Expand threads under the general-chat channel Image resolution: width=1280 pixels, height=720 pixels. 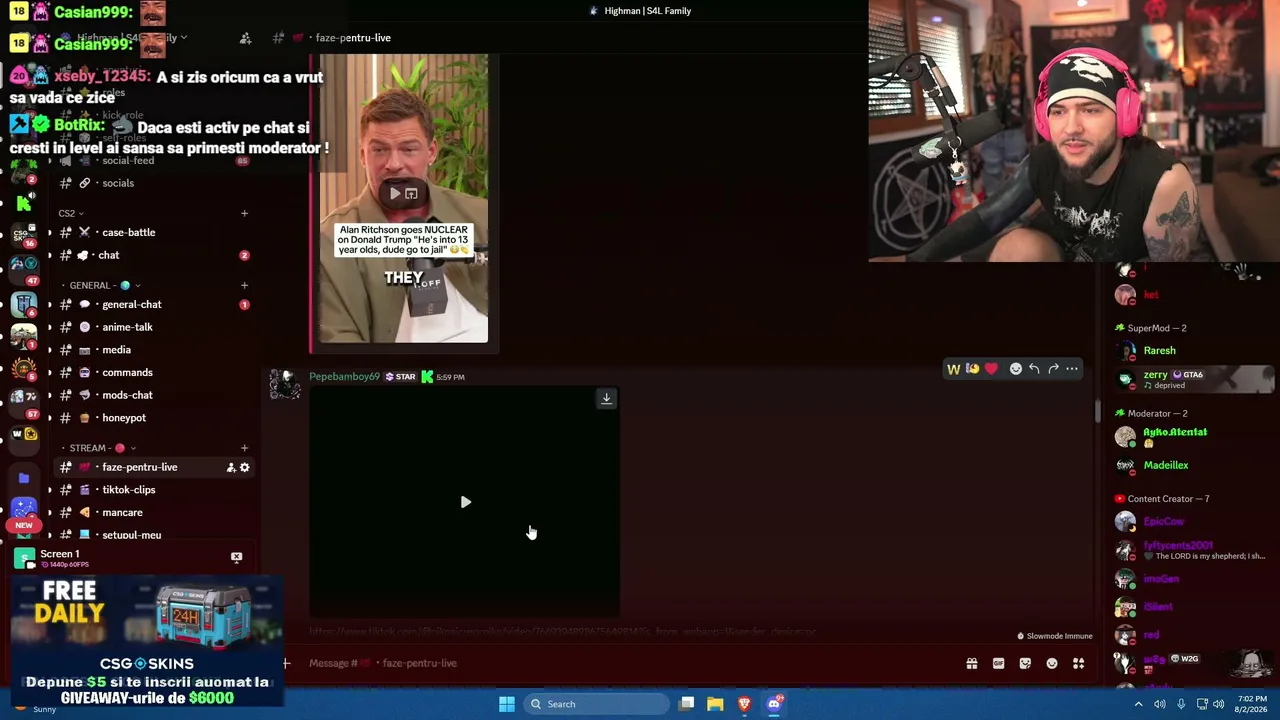click(x=49, y=304)
